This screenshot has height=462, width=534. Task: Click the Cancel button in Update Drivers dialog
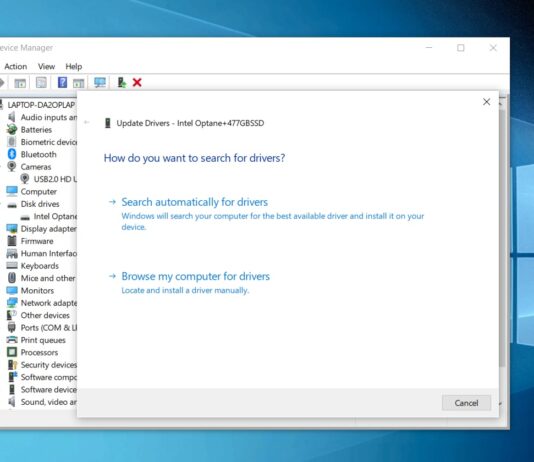(466, 403)
